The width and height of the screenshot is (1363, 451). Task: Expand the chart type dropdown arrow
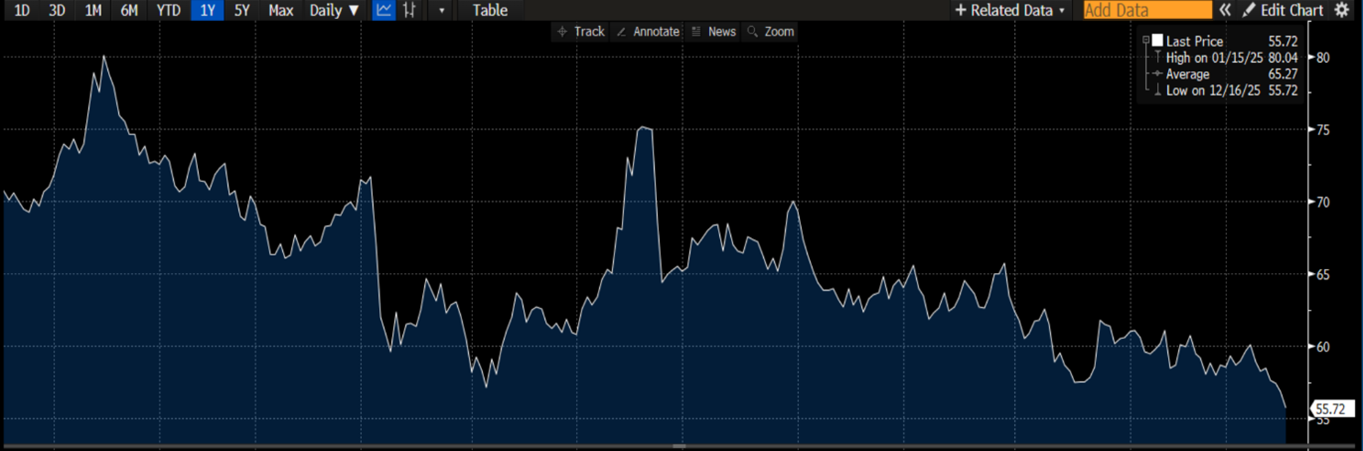442,11
